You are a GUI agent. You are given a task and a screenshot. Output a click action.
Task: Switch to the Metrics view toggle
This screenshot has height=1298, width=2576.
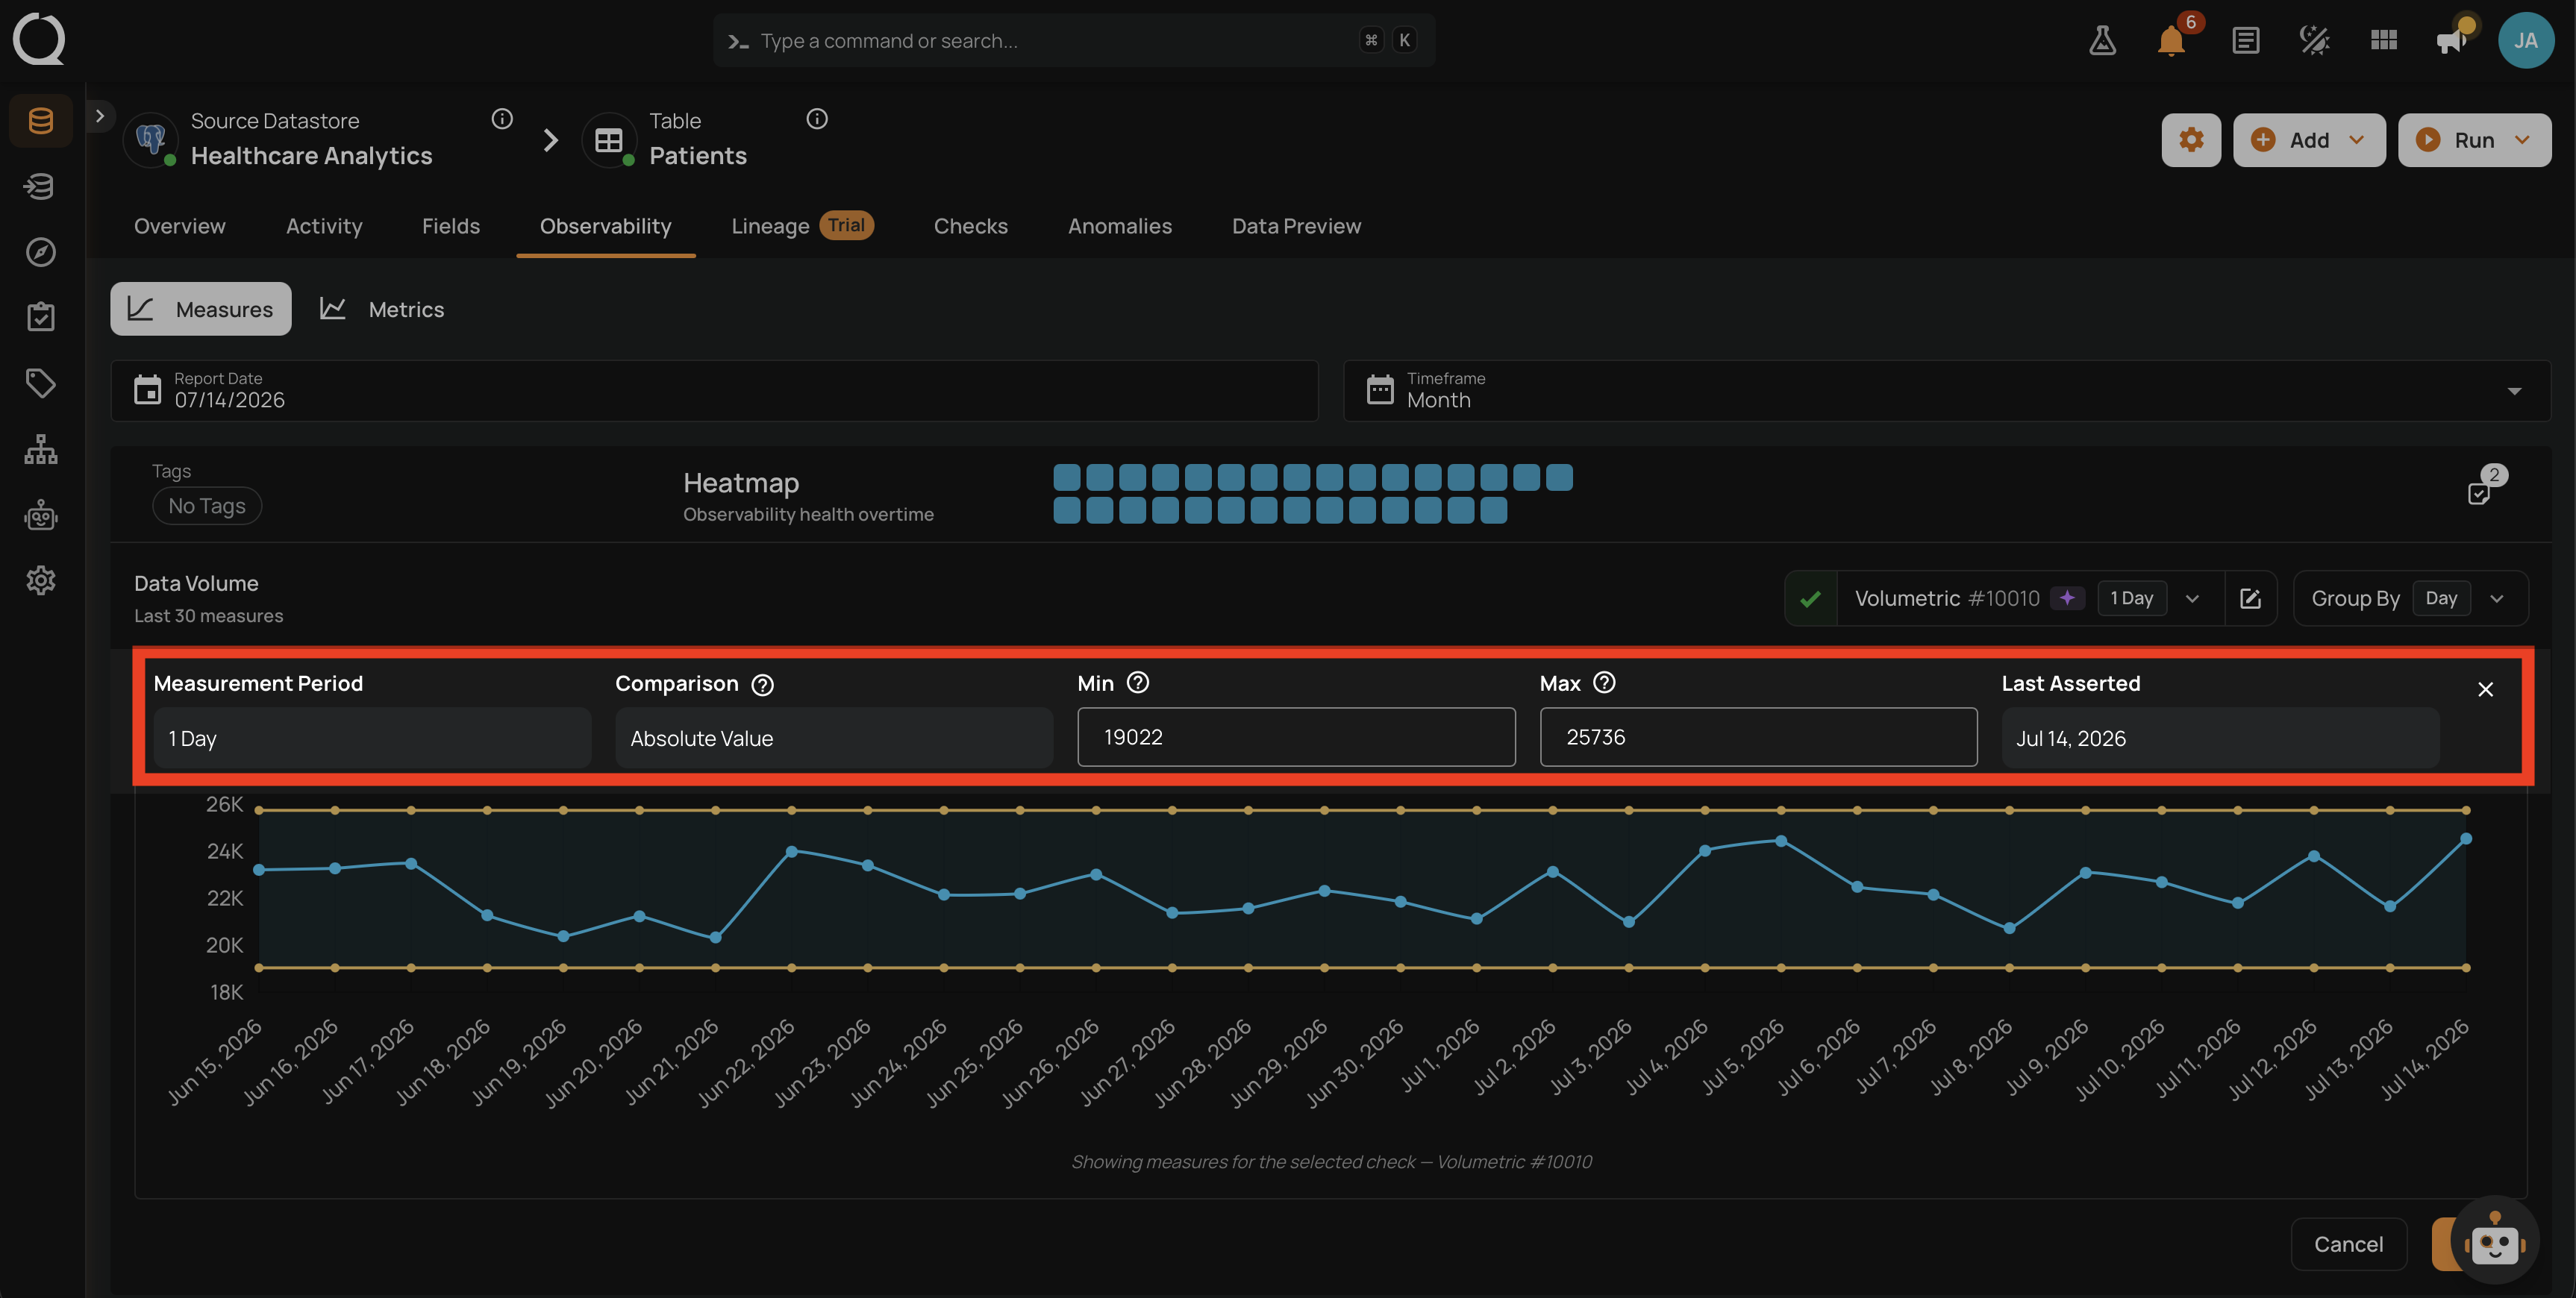point(382,309)
